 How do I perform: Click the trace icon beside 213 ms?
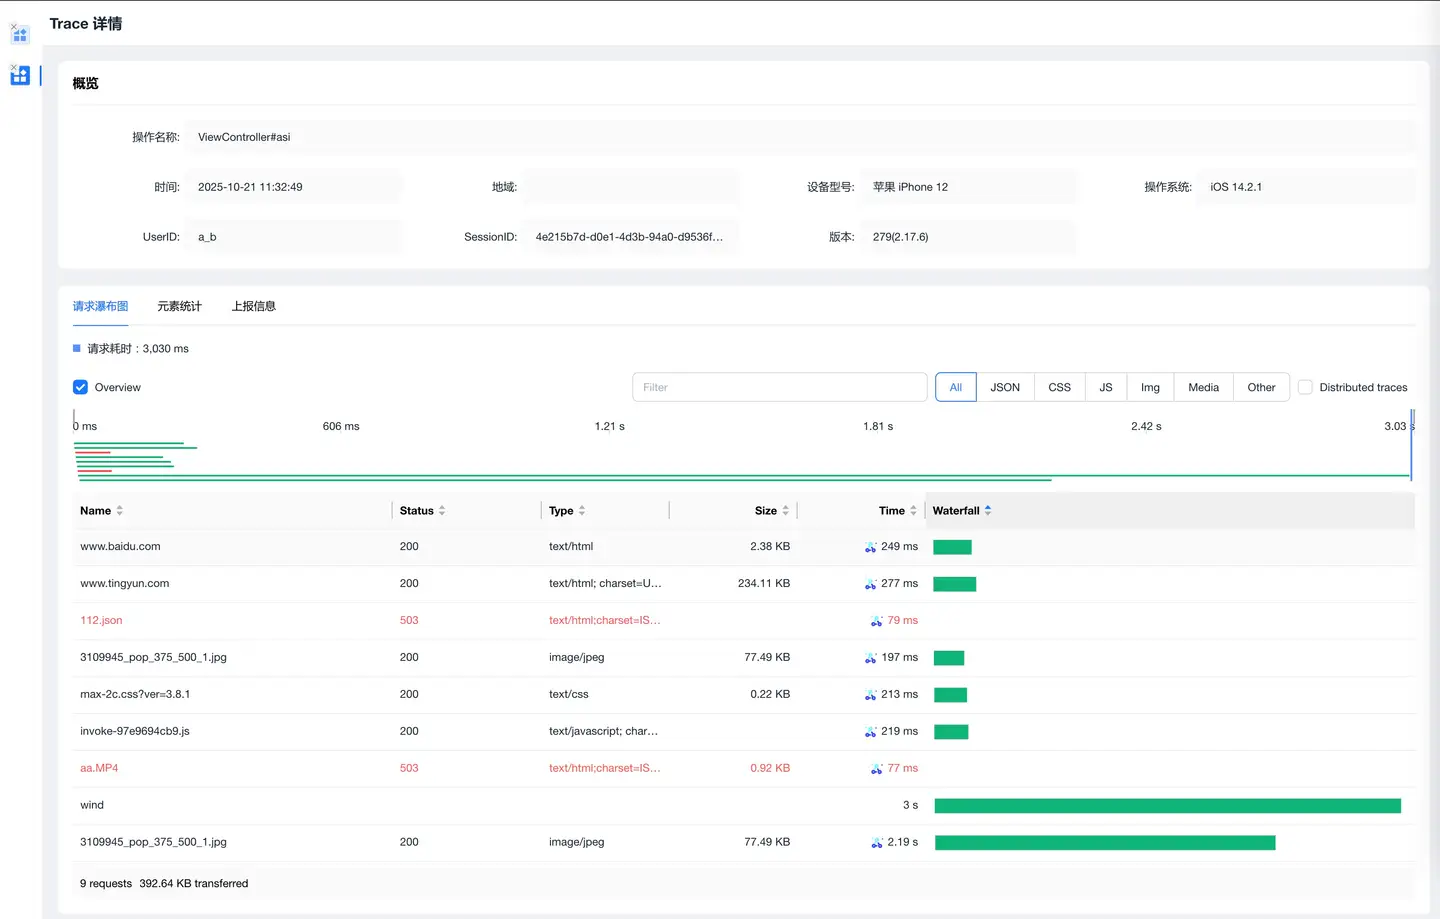tap(870, 695)
